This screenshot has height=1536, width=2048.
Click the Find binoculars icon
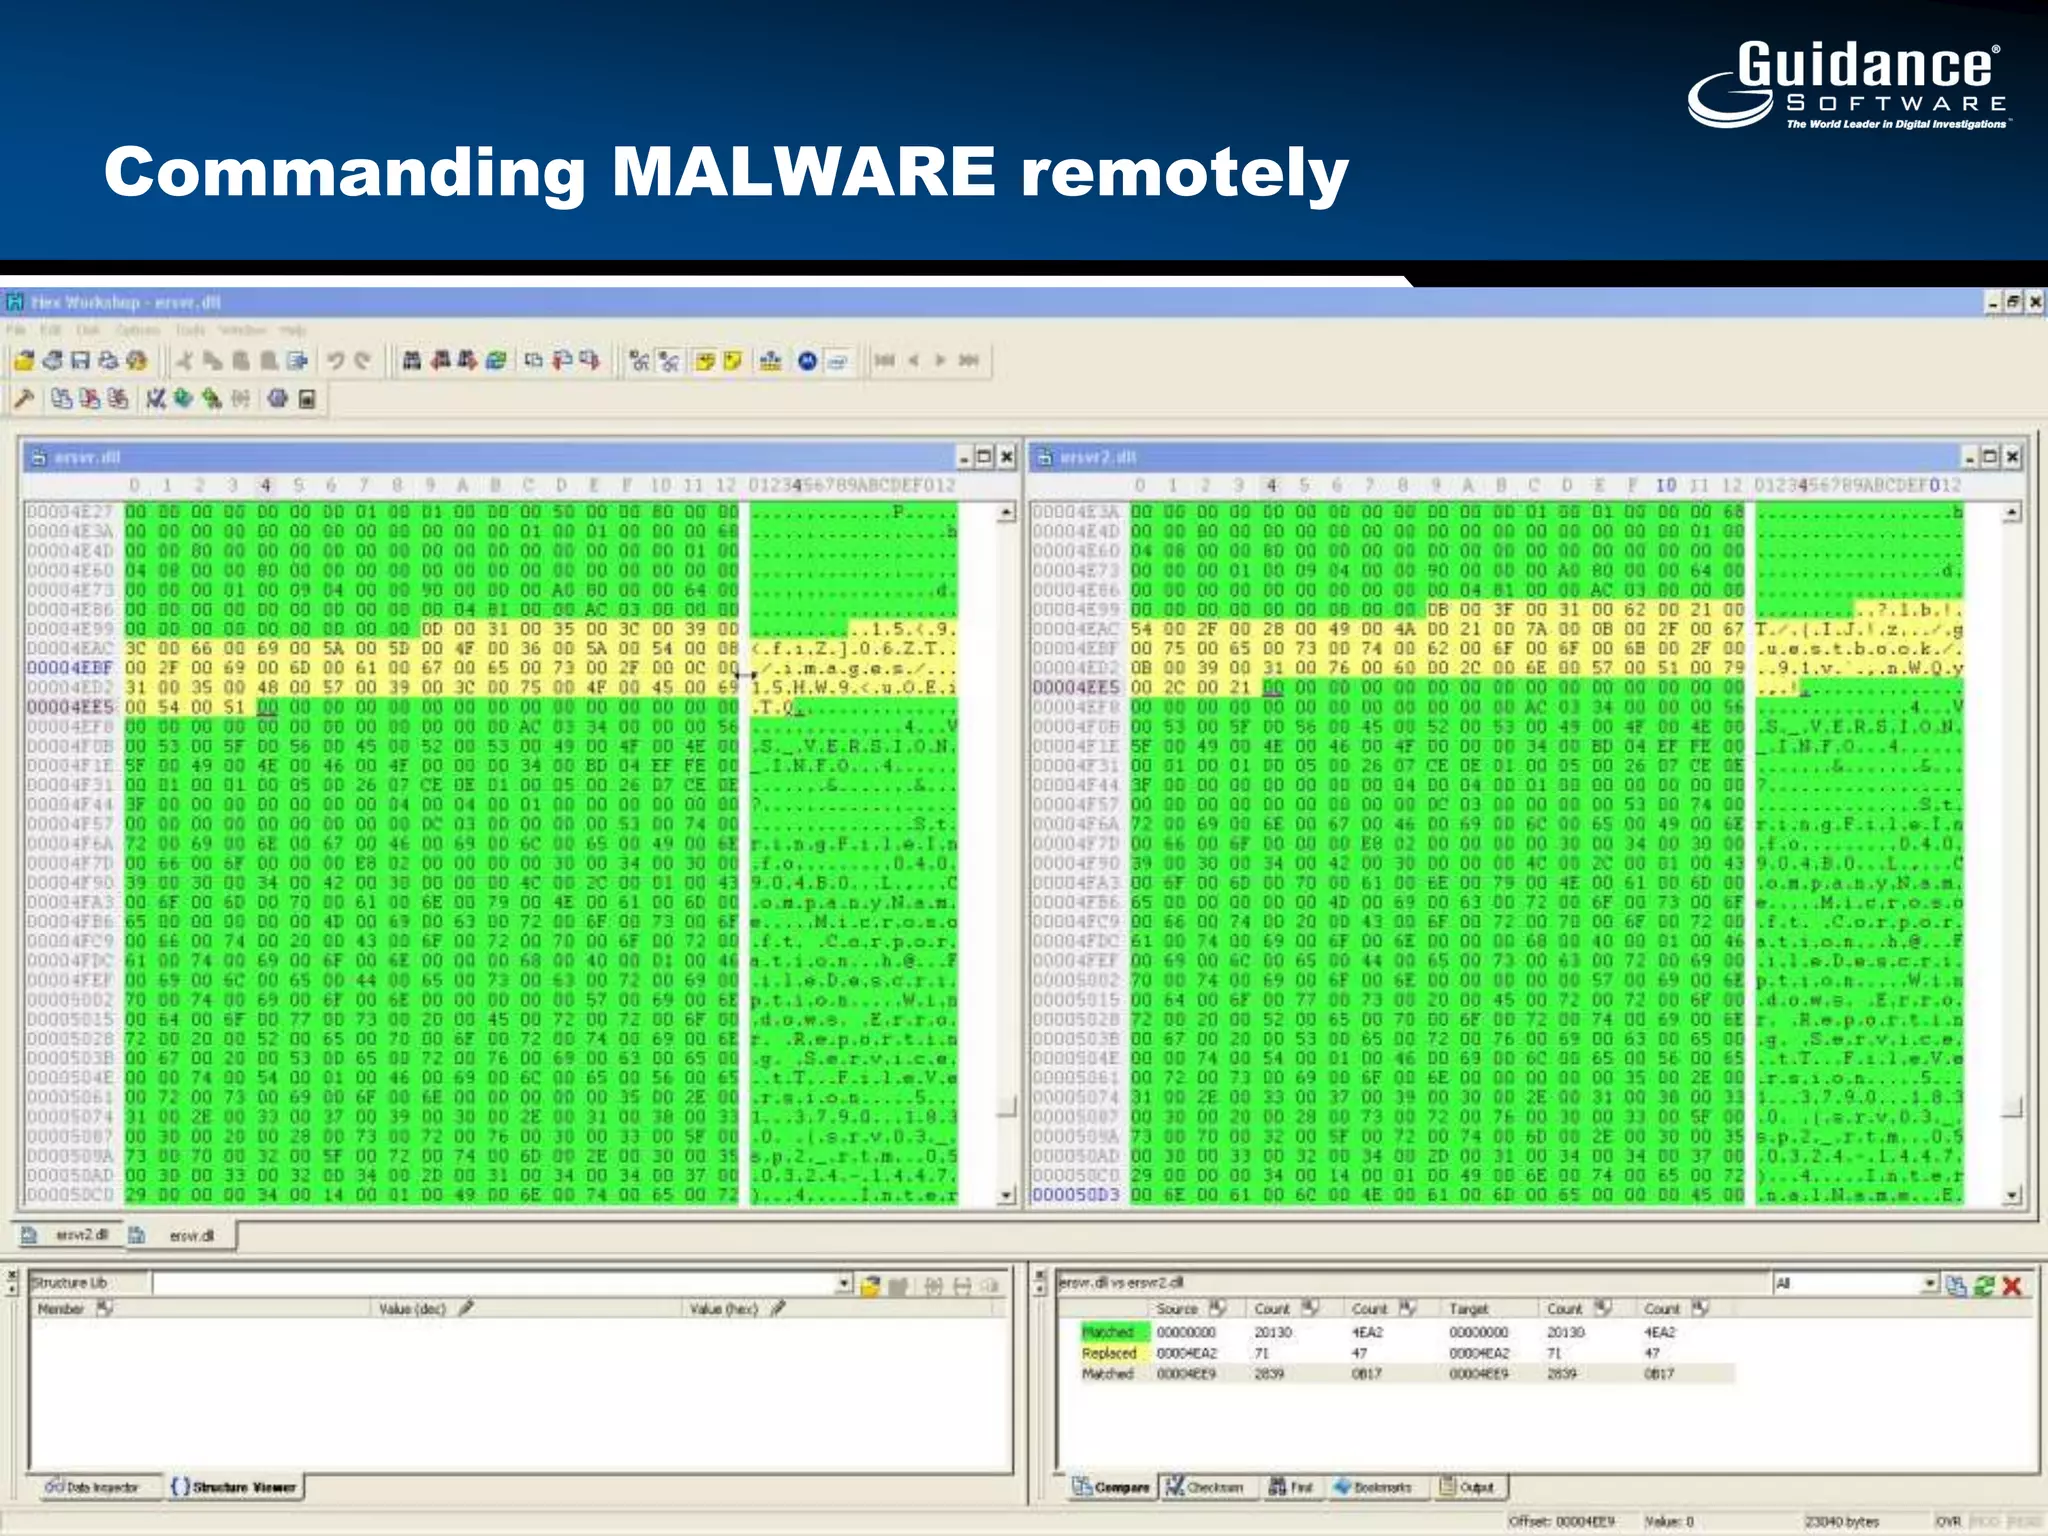pyautogui.click(x=411, y=360)
